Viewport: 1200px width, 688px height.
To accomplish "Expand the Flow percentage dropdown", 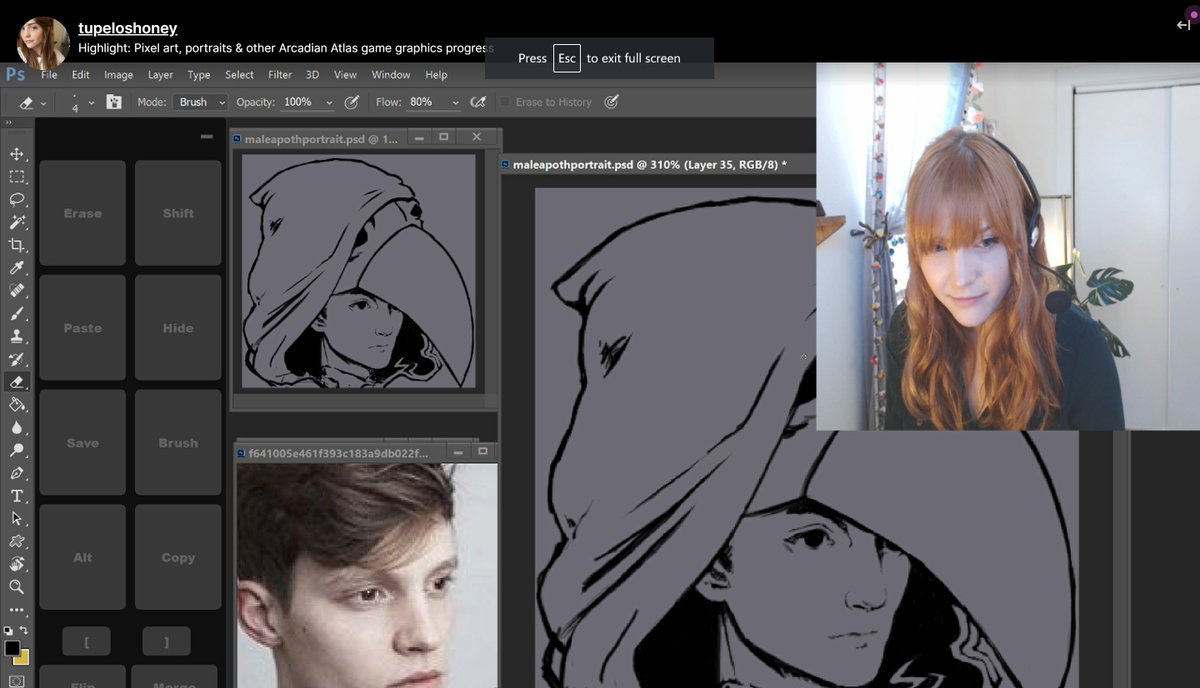I will pos(455,102).
